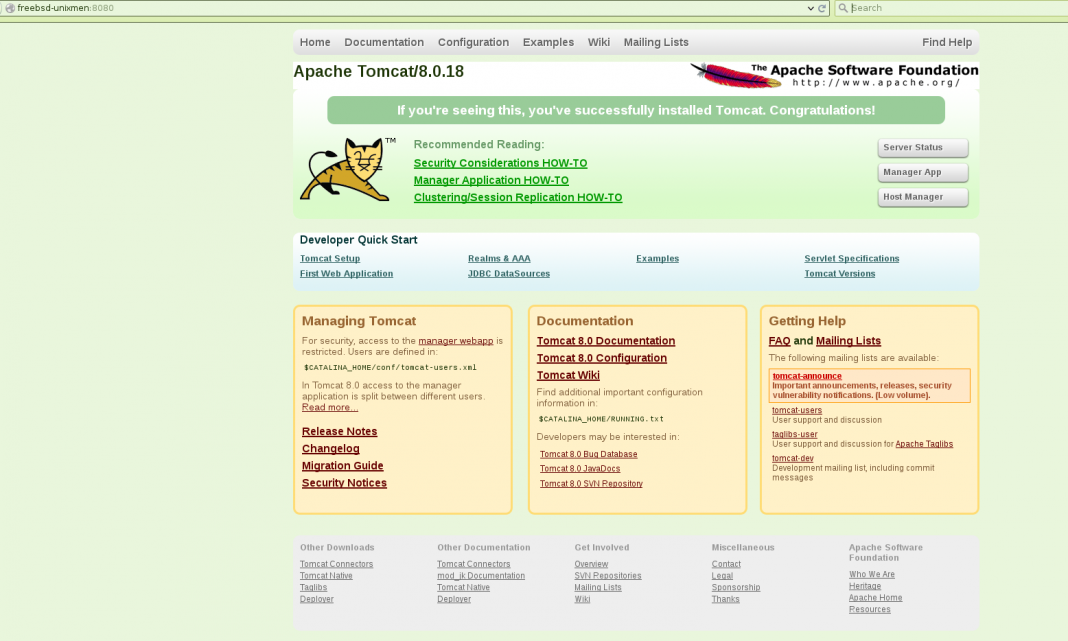Open SVN Repositories footer link
The image size is (1068, 641).
coord(608,576)
